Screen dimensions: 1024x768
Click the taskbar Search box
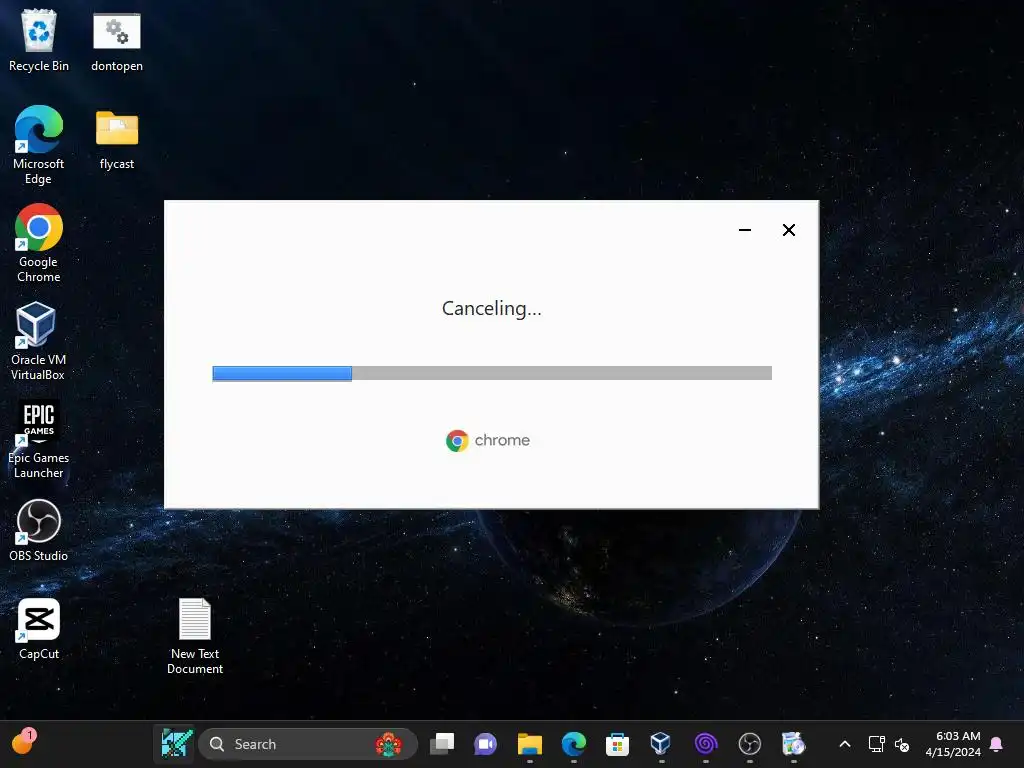308,744
